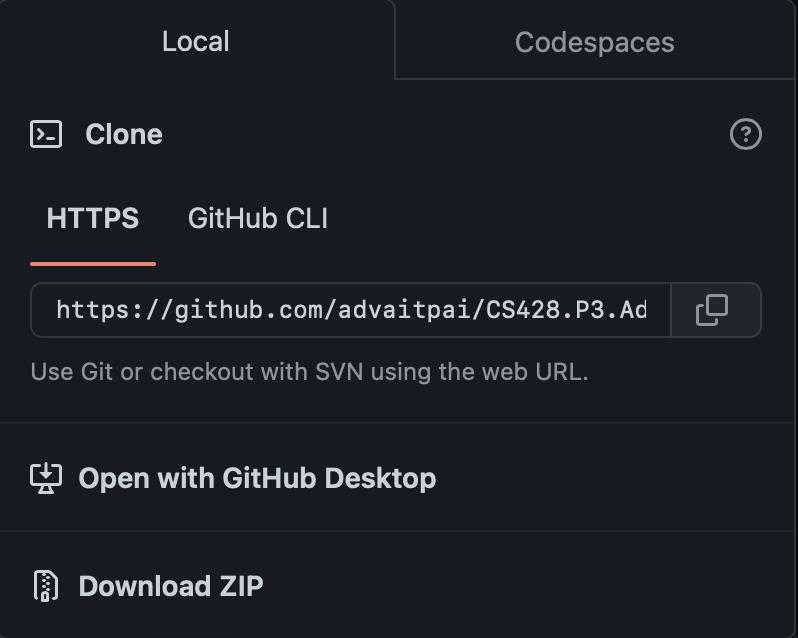This screenshot has width=798, height=638.
Task: Click the zipped file icon
Action: coord(46,586)
